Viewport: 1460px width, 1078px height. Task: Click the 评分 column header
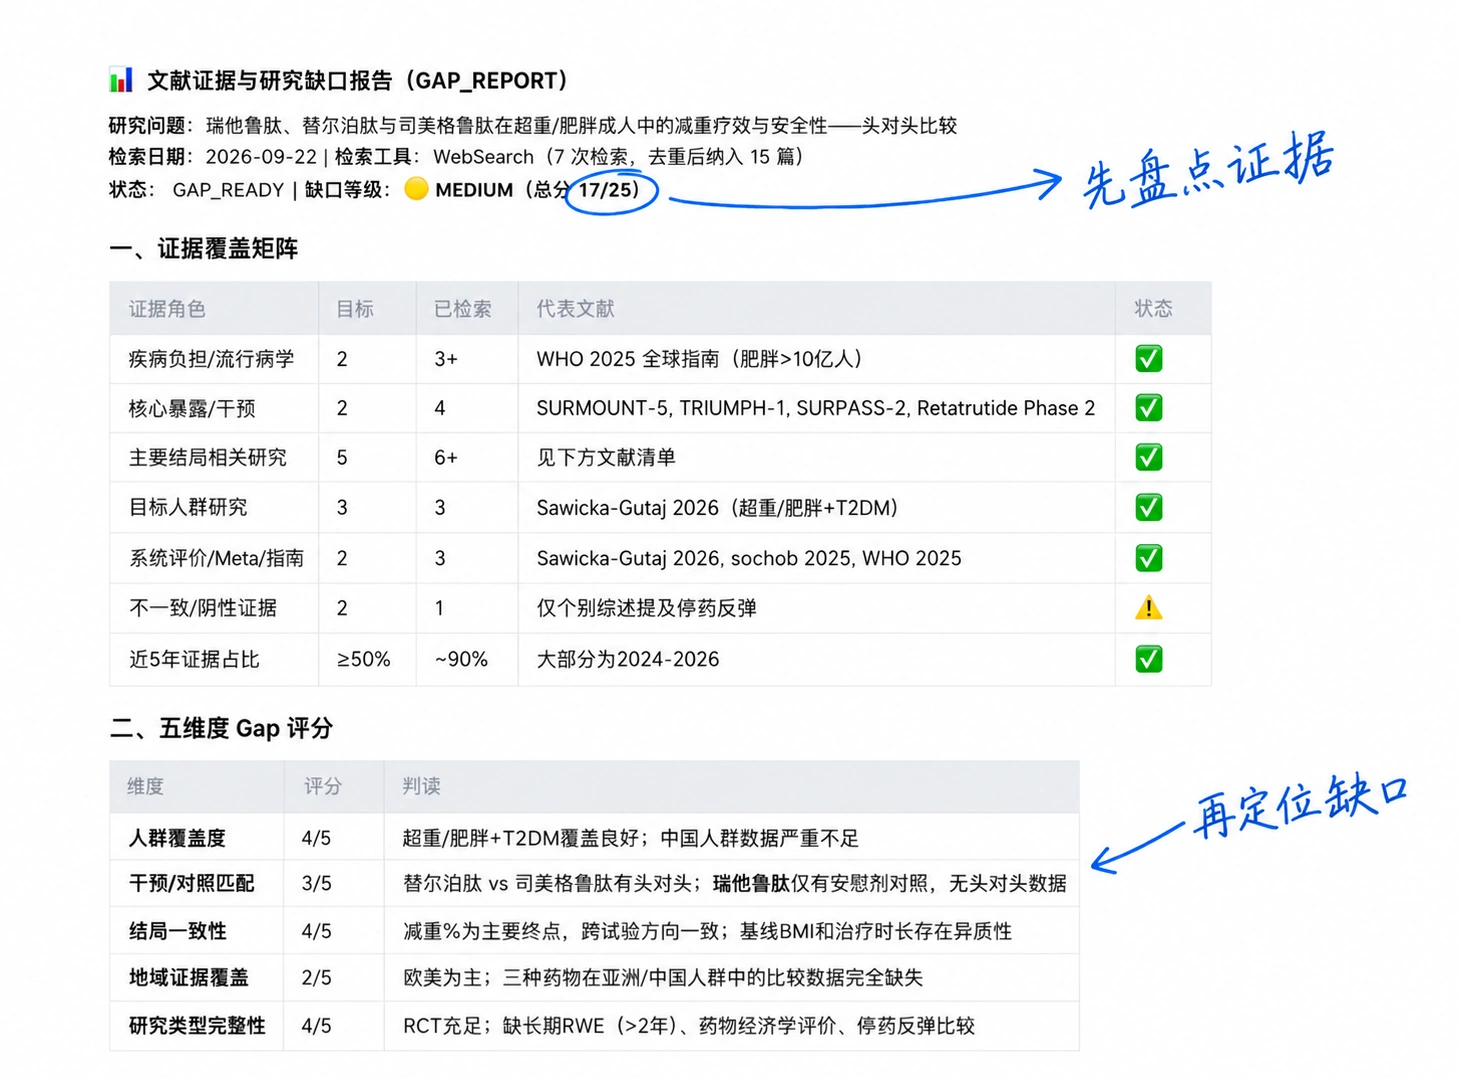[x=323, y=786]
